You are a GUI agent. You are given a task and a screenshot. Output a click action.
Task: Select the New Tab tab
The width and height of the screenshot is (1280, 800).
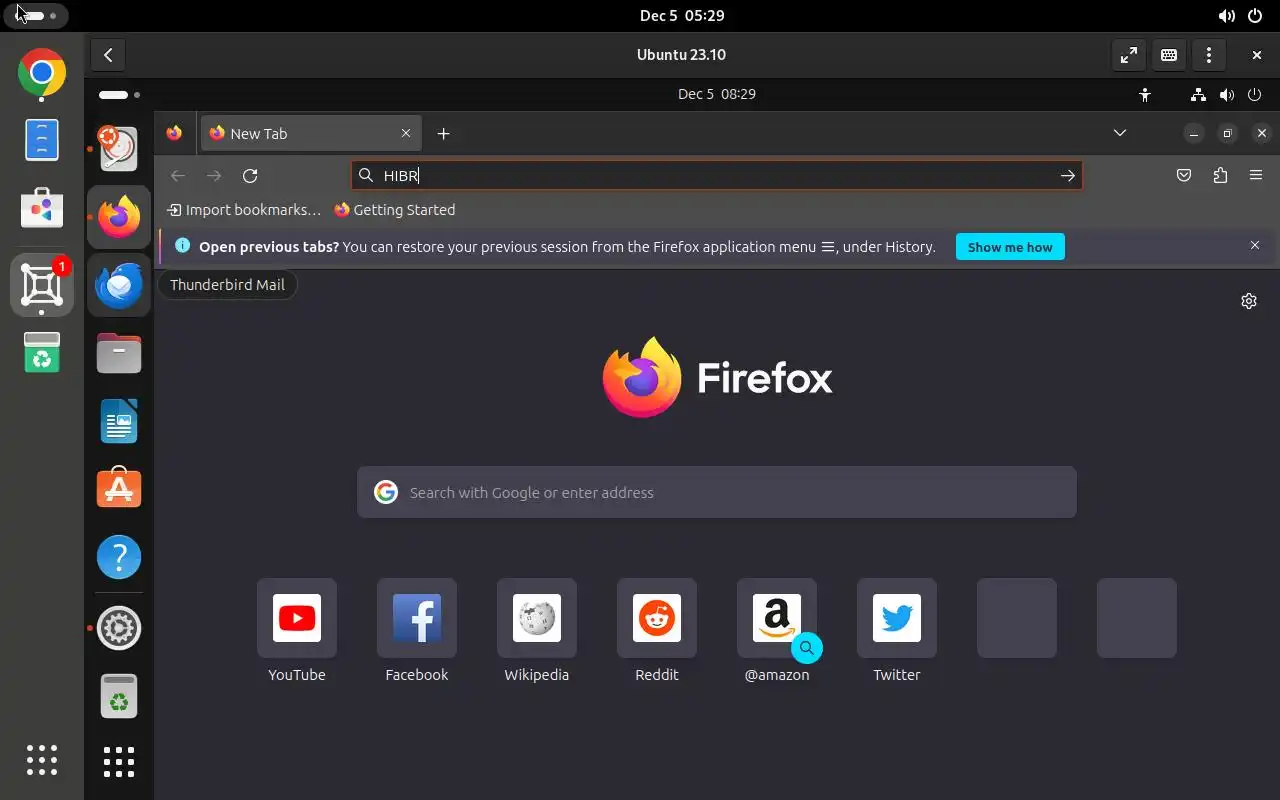(x=310, y=133)
